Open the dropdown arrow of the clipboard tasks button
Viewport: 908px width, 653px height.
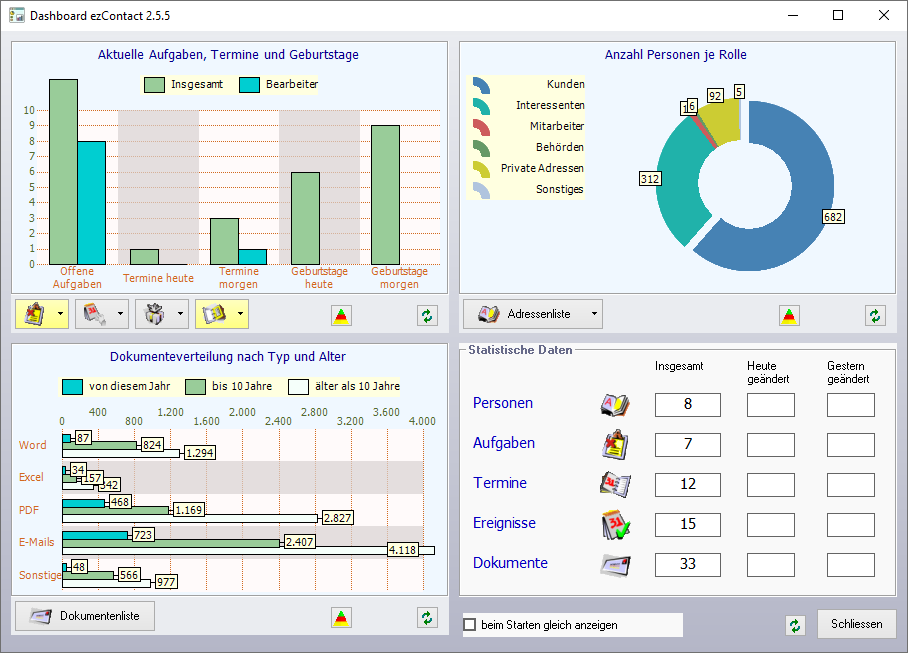61,314
